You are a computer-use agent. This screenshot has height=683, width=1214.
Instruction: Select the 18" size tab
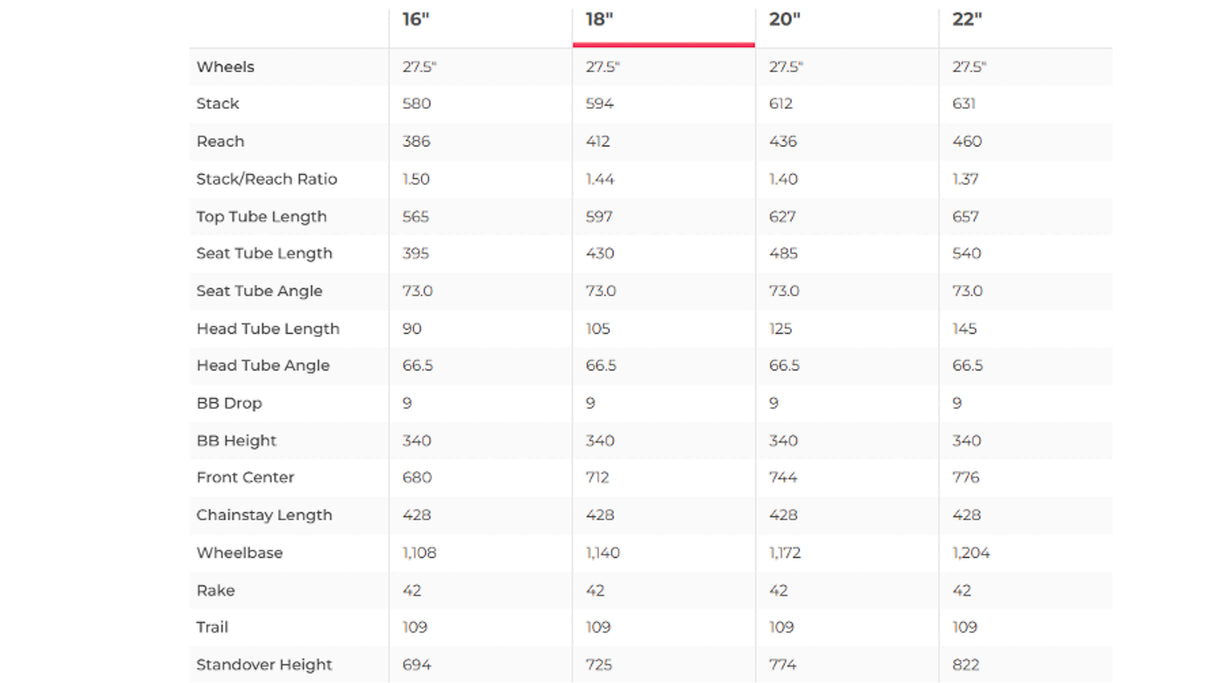[x=599, y=21]
